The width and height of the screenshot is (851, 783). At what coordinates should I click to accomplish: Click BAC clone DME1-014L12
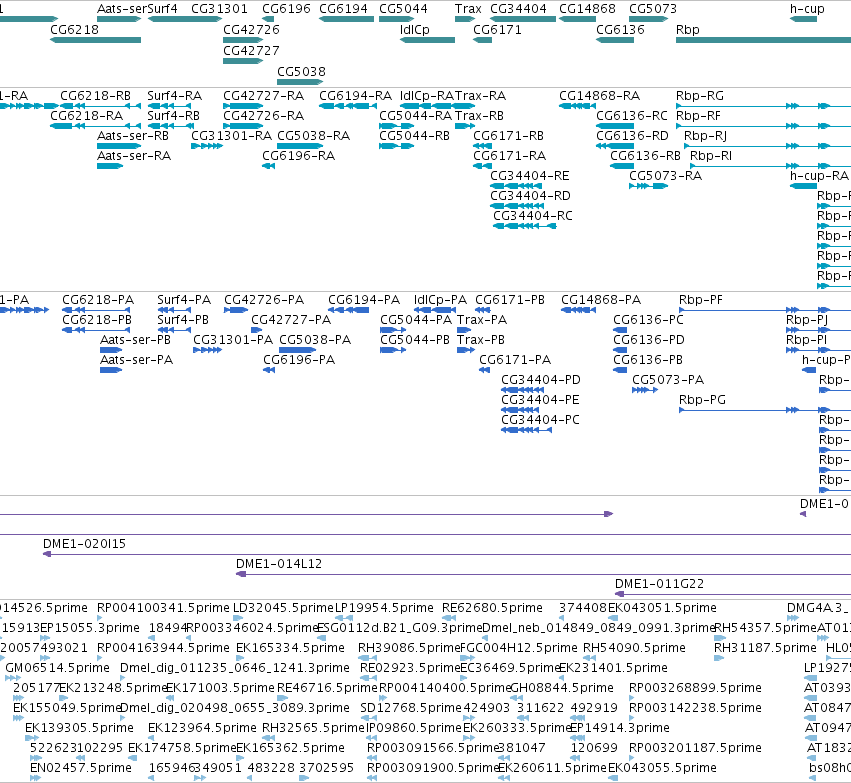pos(543,574)
